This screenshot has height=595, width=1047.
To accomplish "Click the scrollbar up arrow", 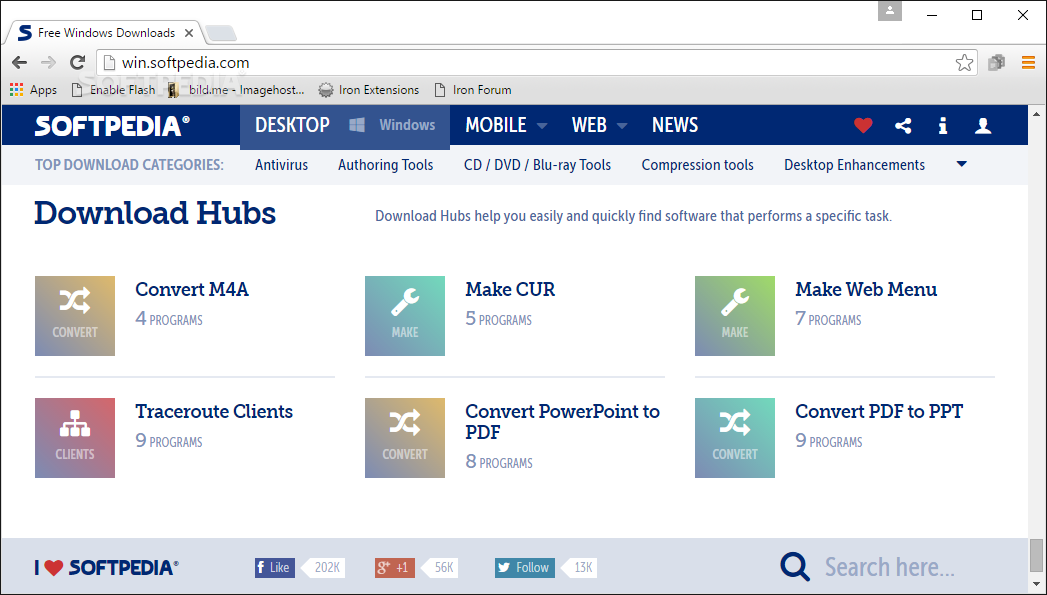I will click(1036, 112).
